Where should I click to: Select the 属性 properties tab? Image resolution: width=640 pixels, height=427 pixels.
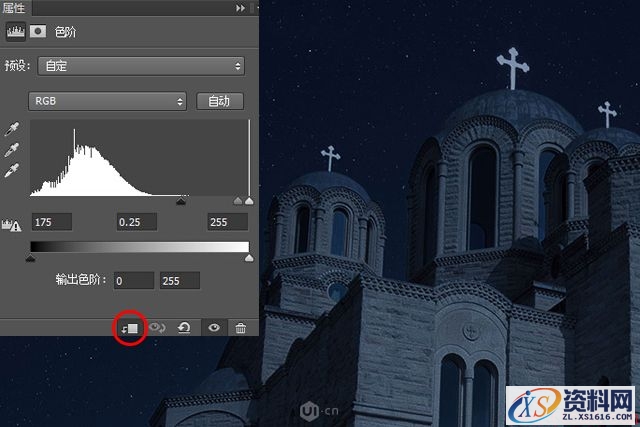[16, 7]
